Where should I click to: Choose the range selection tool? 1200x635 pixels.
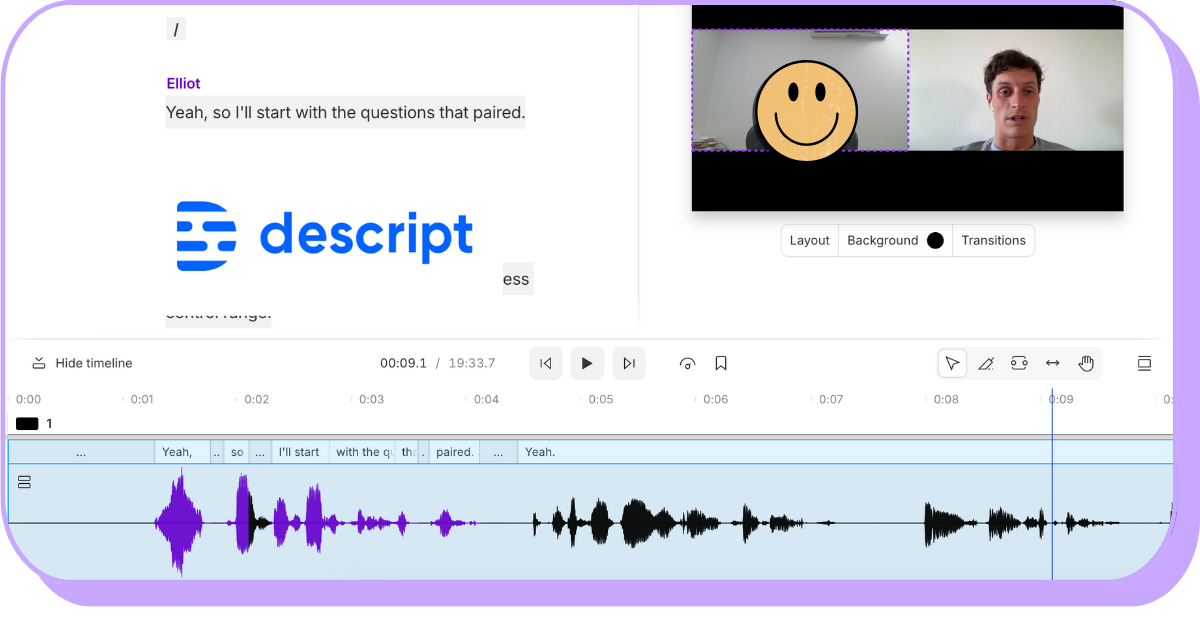(1019, 363)
